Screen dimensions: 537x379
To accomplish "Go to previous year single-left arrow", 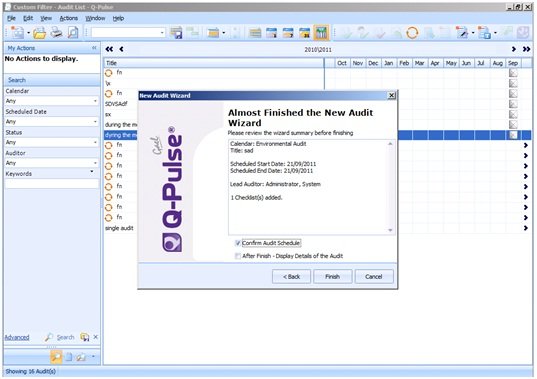I will pos(122,49).
